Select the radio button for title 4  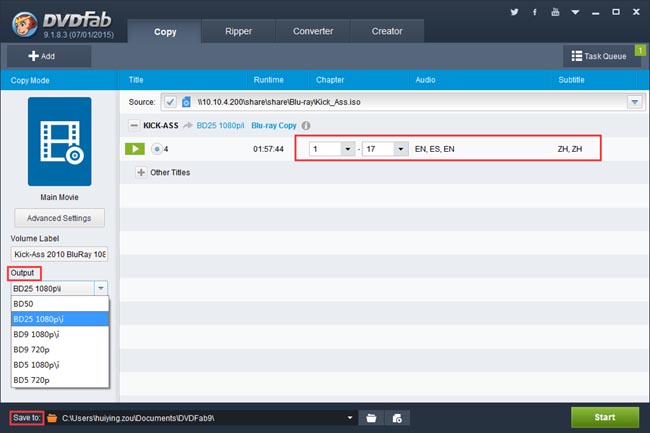(157, 149)
